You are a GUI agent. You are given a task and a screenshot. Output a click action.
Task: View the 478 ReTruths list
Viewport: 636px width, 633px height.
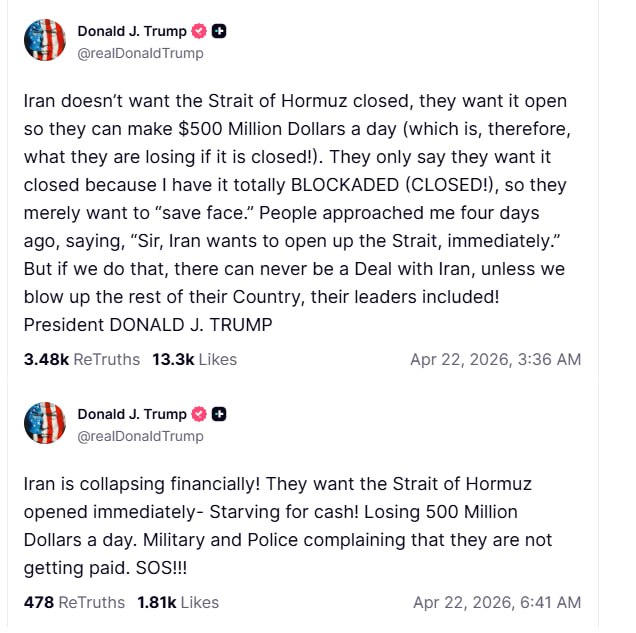click(74, 602)
